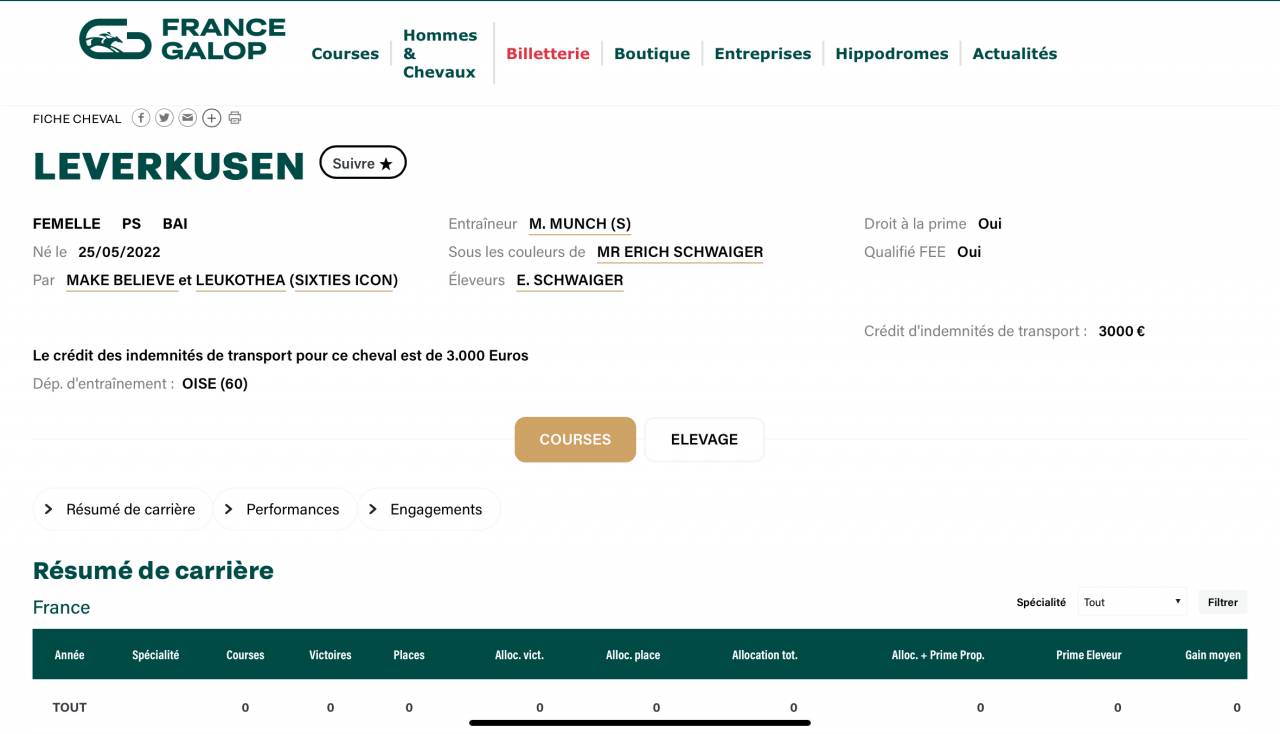Viewport: 1280px width, 734px height.
Task: Share the horse page on Twitter
Action: click(164, 118)
